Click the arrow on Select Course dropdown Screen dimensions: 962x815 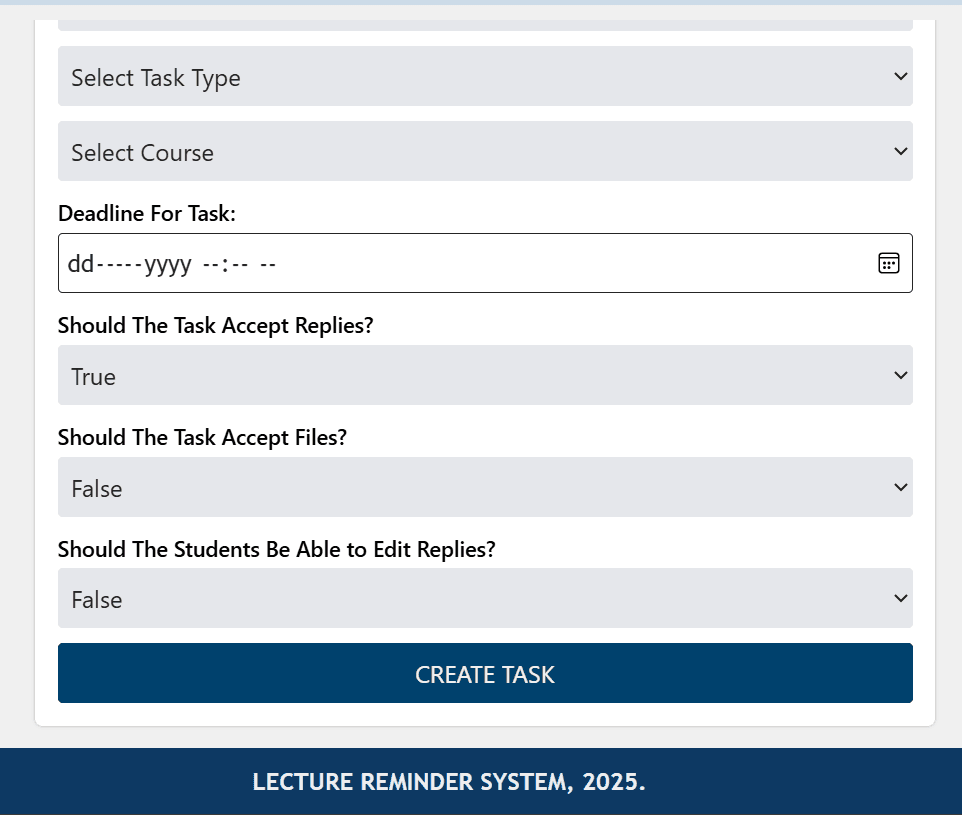[x=900, y=151]
